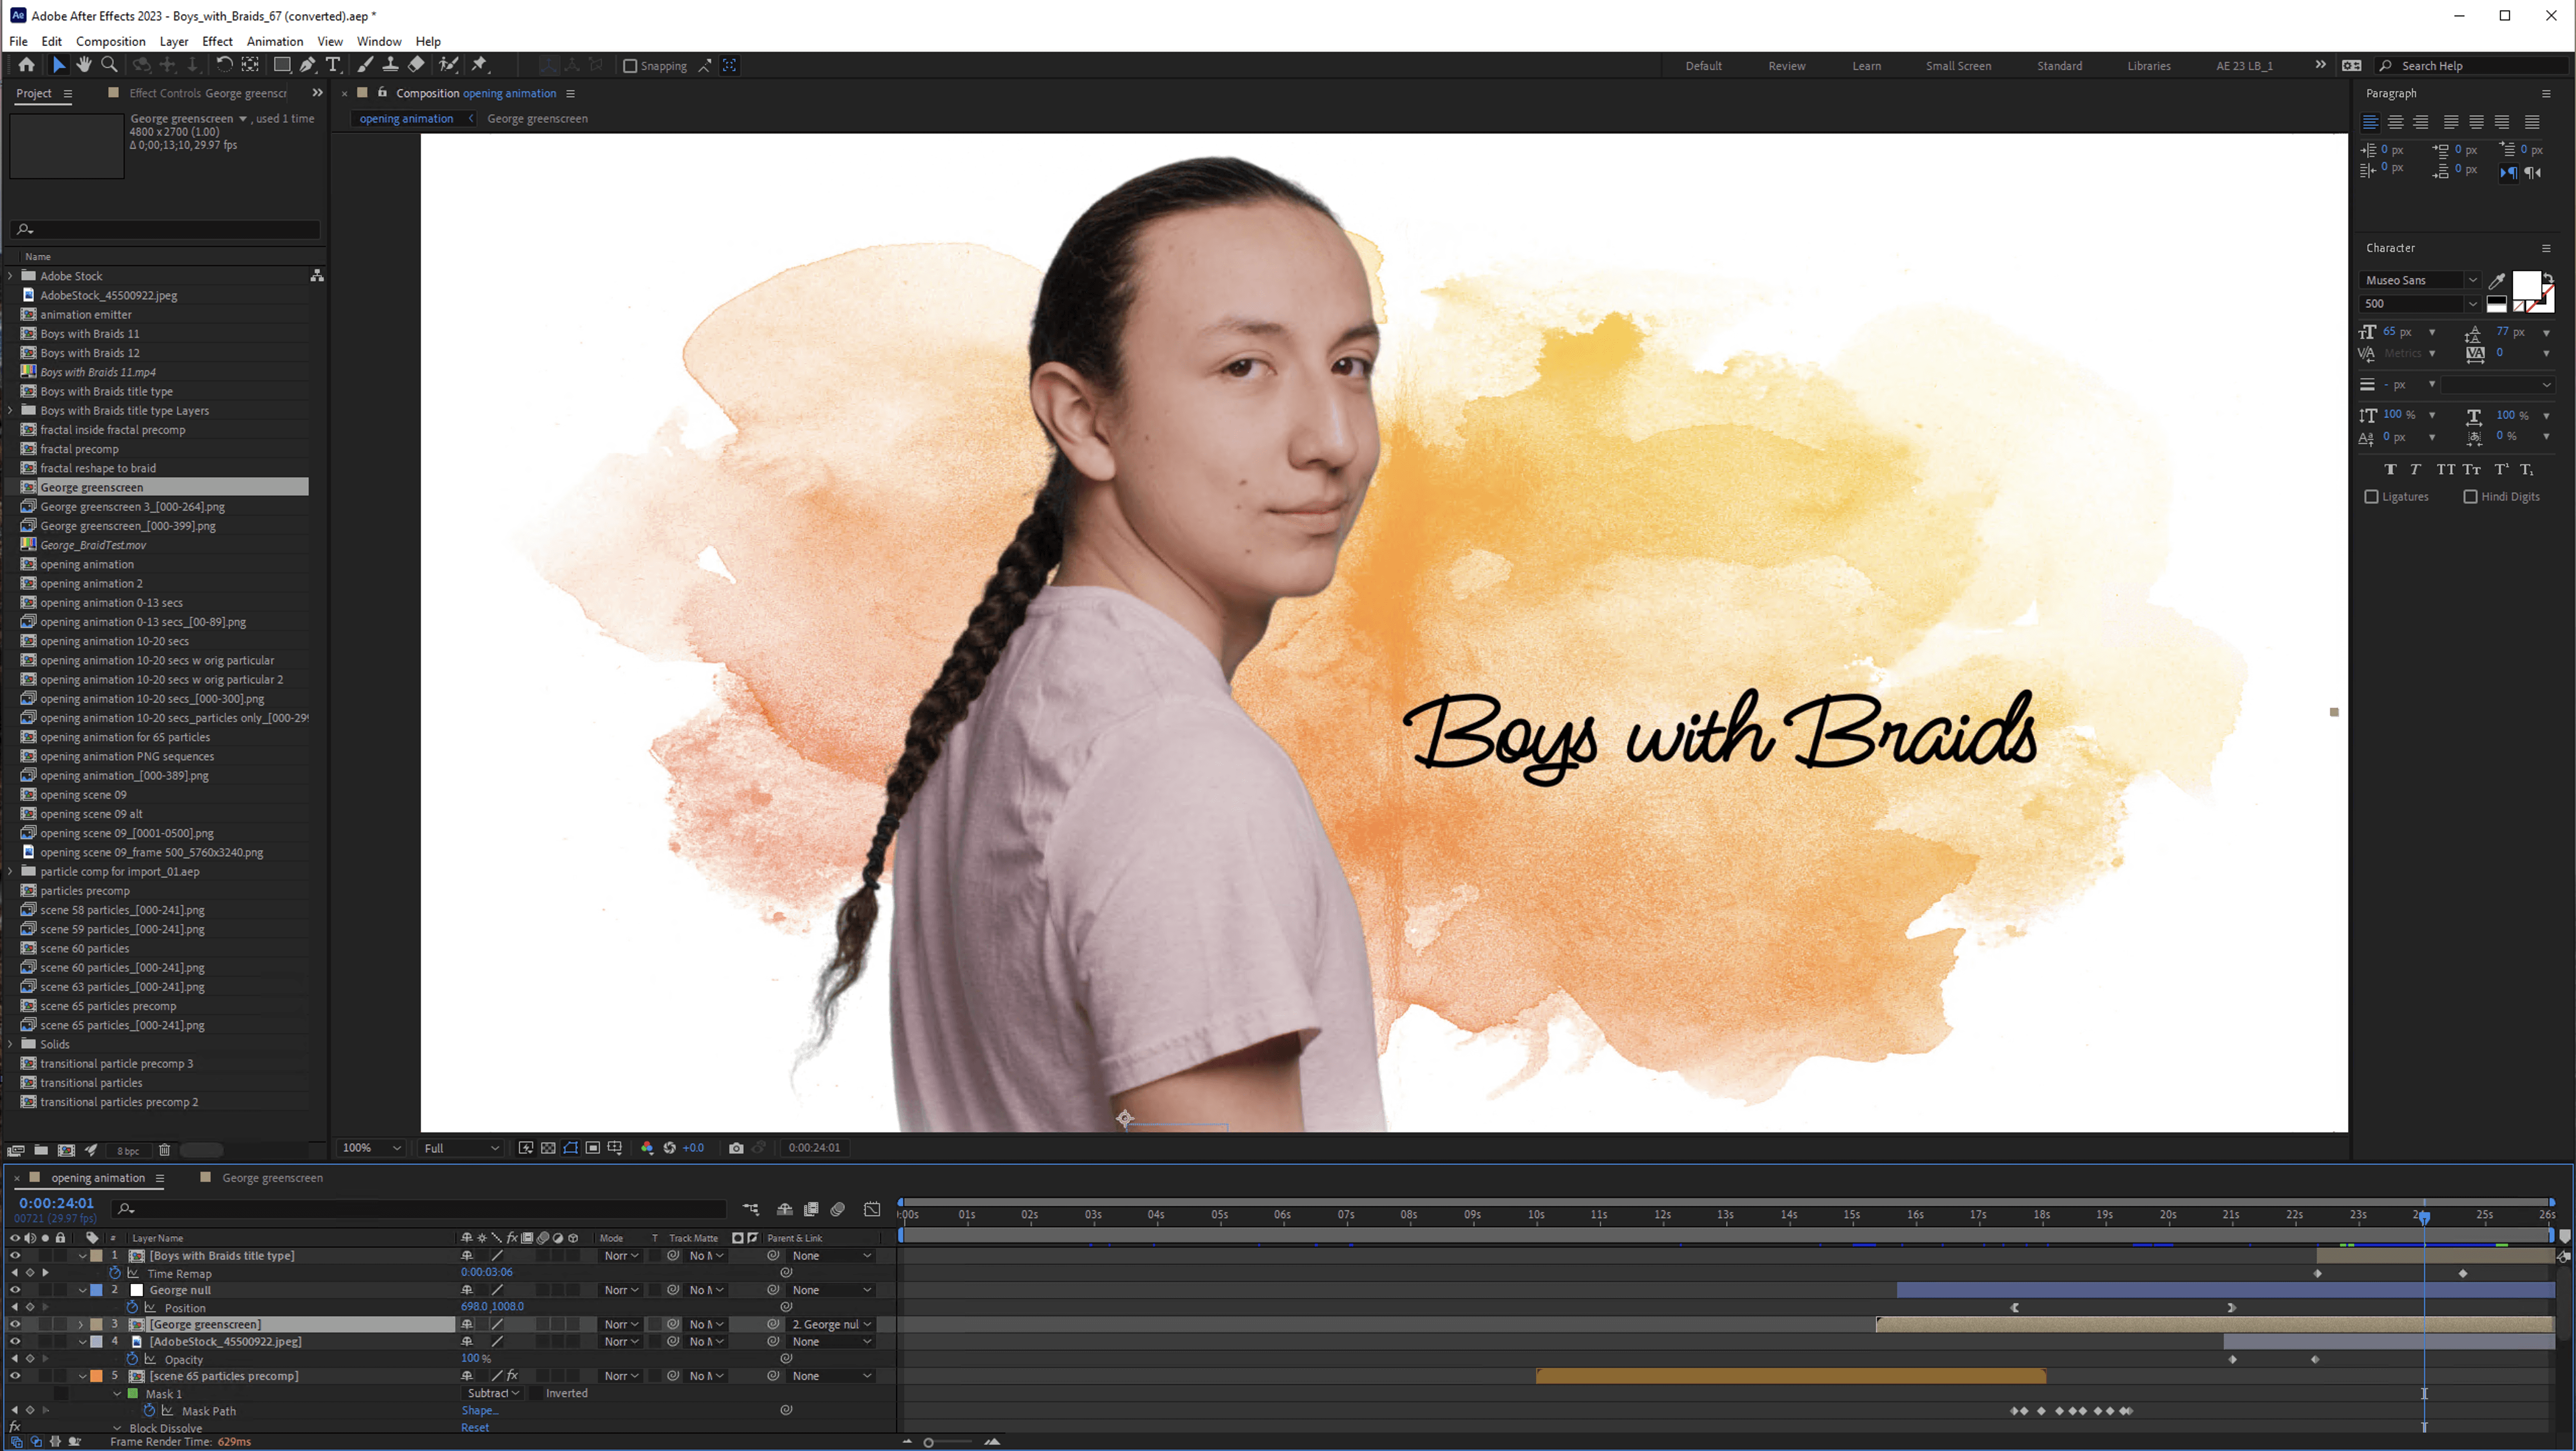Select the Pen tool
The height and width of the screenshot is (1451, 2576).
point(307,65)
